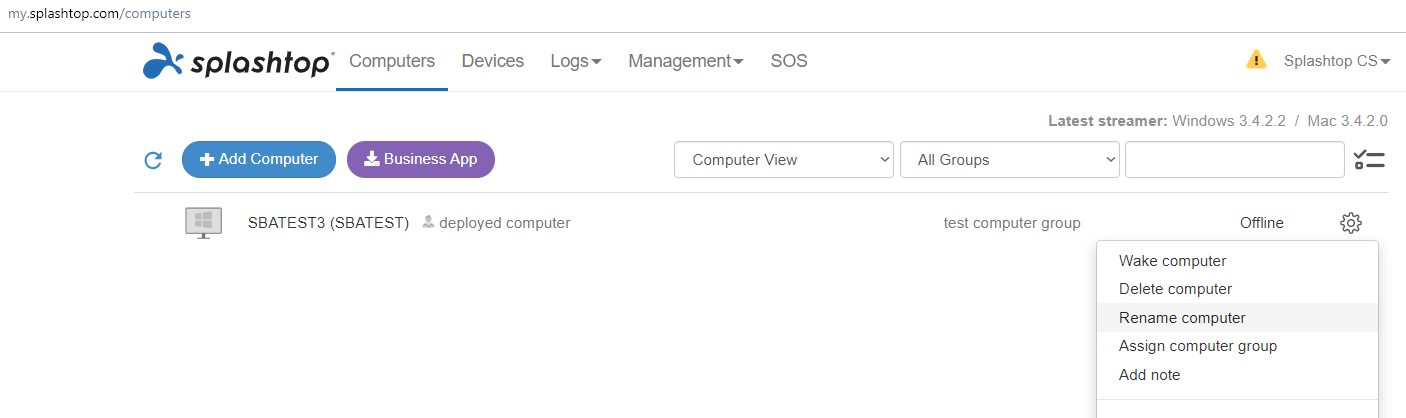Open the Splashtop CS account menu
Screen dimensions: 1406x418
[x=1337, y=61]
